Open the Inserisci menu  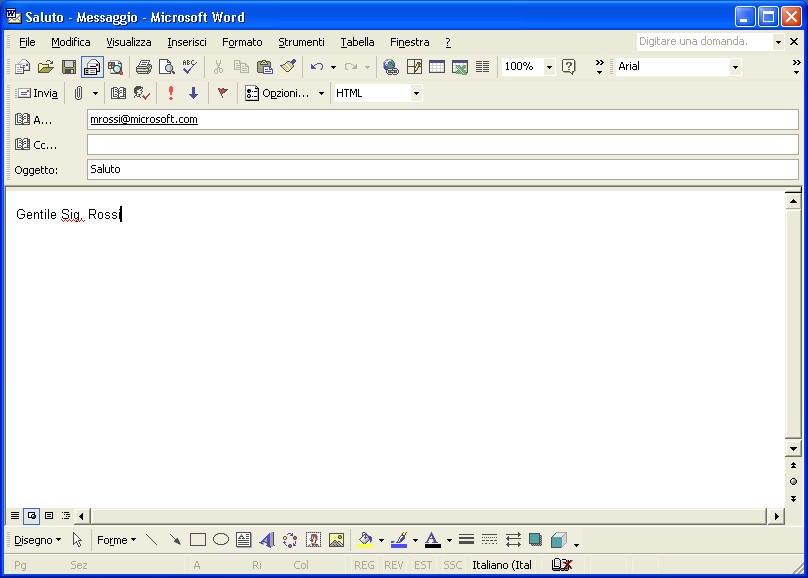[x=187, y=42]
